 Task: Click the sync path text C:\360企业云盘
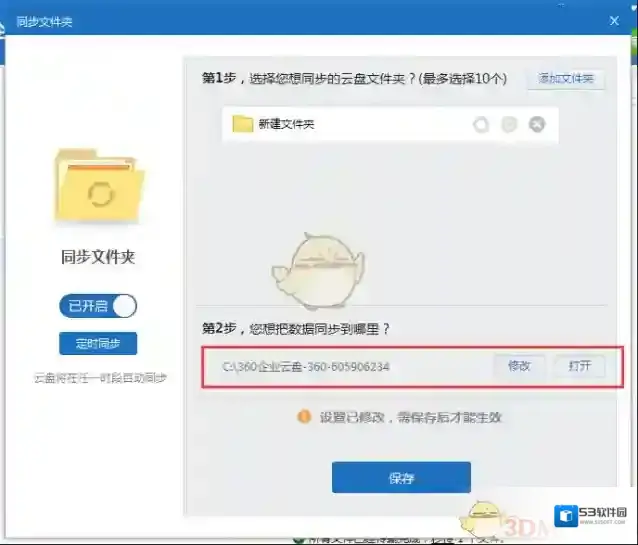tap(306, 367)
